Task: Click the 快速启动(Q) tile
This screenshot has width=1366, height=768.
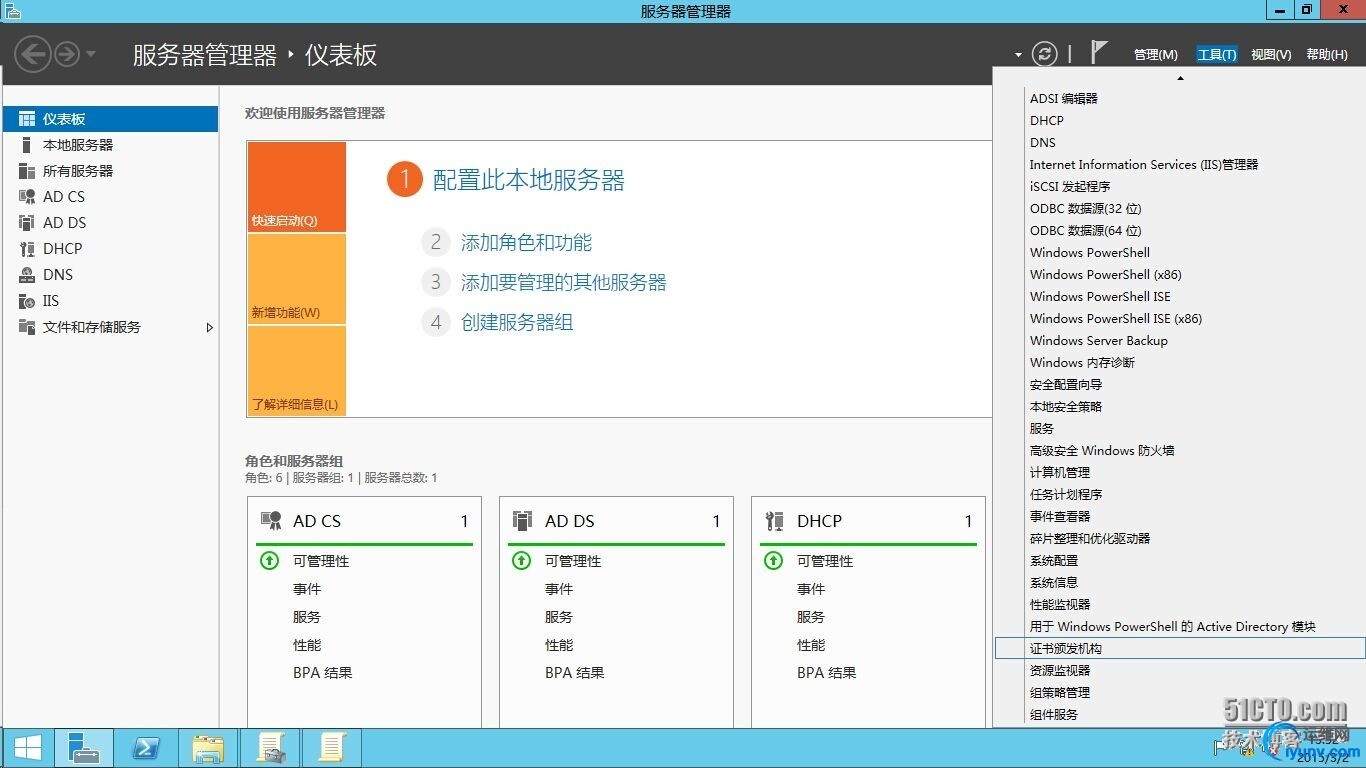Action: tap(297, 187)
